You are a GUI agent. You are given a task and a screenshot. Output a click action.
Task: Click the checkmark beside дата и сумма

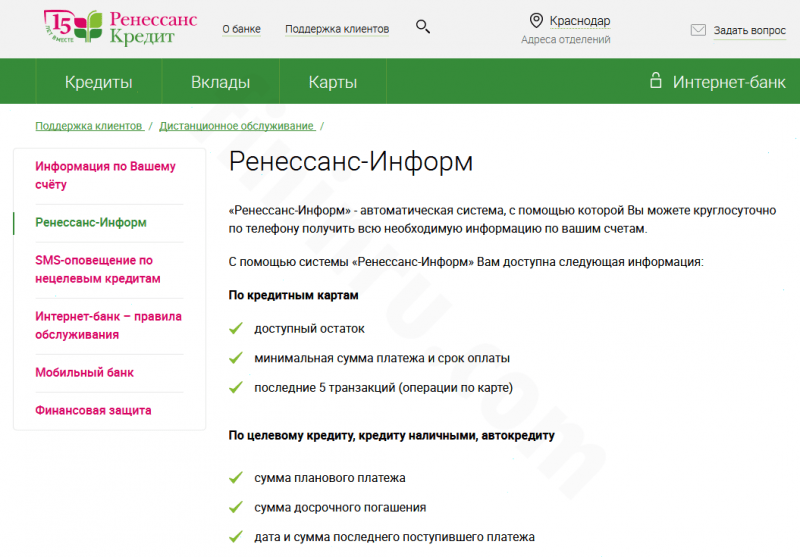(x=236, y=537)
